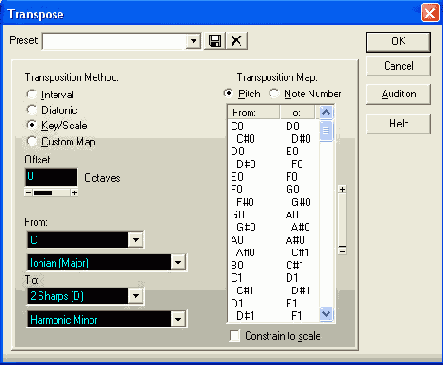The image size is (443, 365).
Task: Click the map list scrollbar thumb
Action: (326, 130)
